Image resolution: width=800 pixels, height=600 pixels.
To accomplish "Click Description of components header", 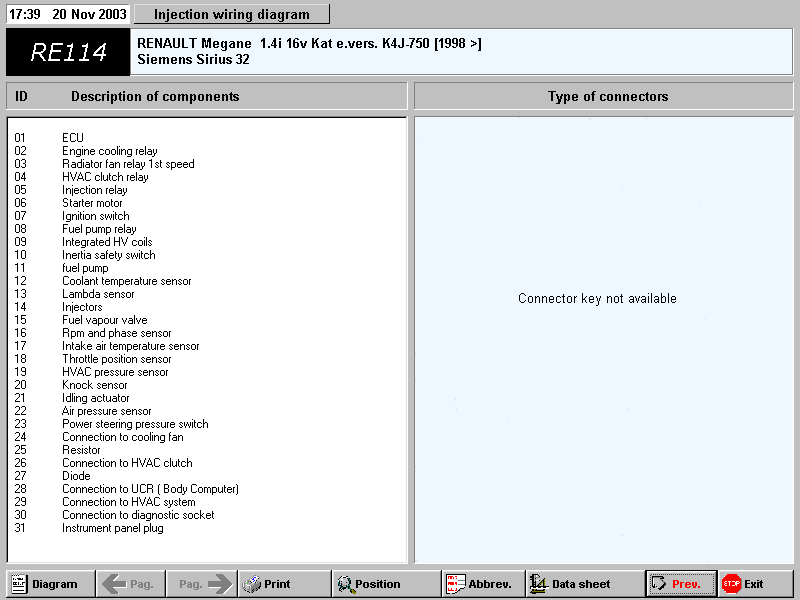I will pos(155,96).
